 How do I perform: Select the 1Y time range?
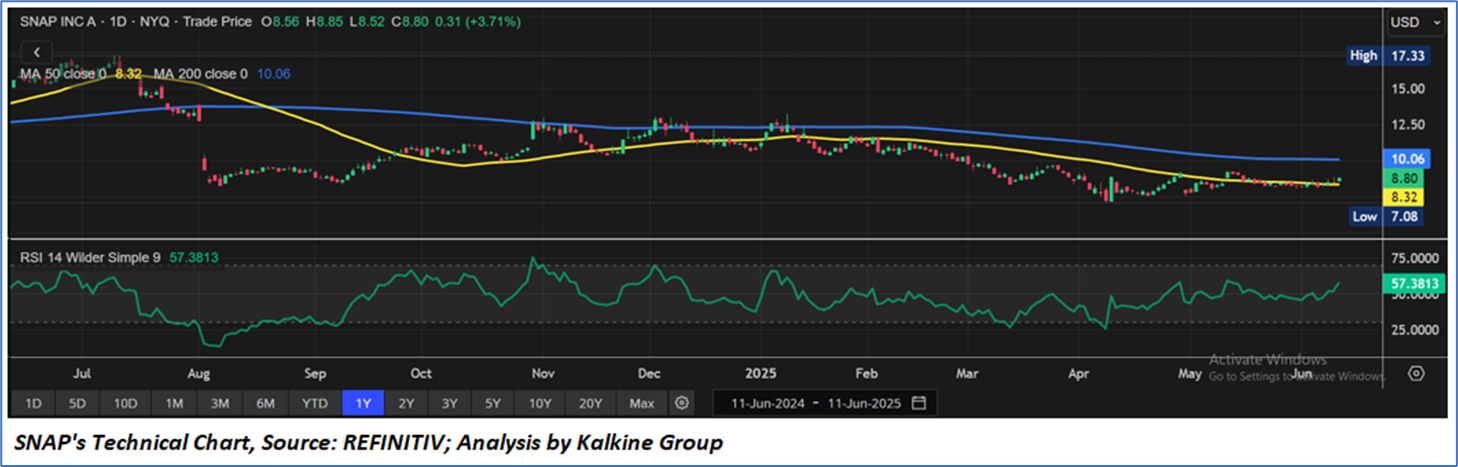click(x=362, y=403)
